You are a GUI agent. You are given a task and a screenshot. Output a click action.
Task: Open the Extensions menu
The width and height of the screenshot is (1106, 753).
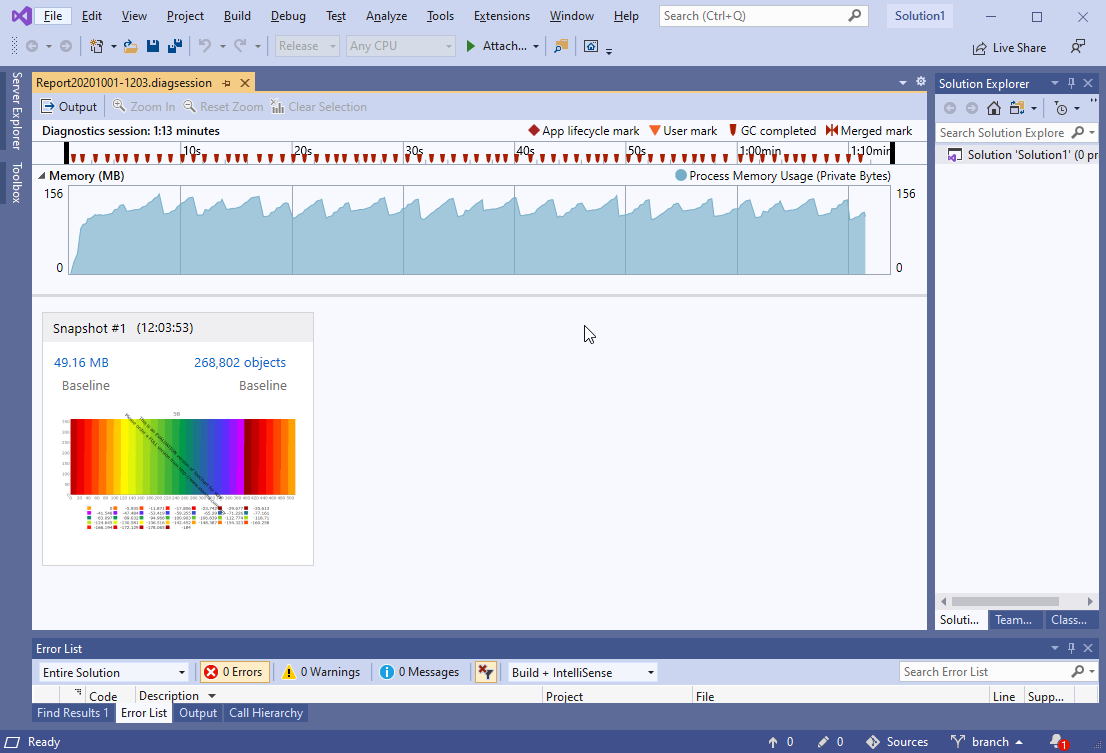click(x=502, y=16)
